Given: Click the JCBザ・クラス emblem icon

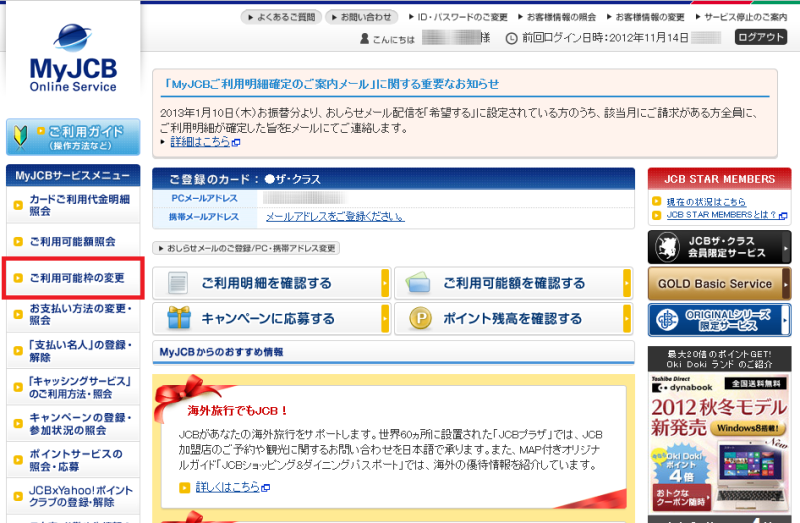Looking at the screenshot, I should coord(667,247).
